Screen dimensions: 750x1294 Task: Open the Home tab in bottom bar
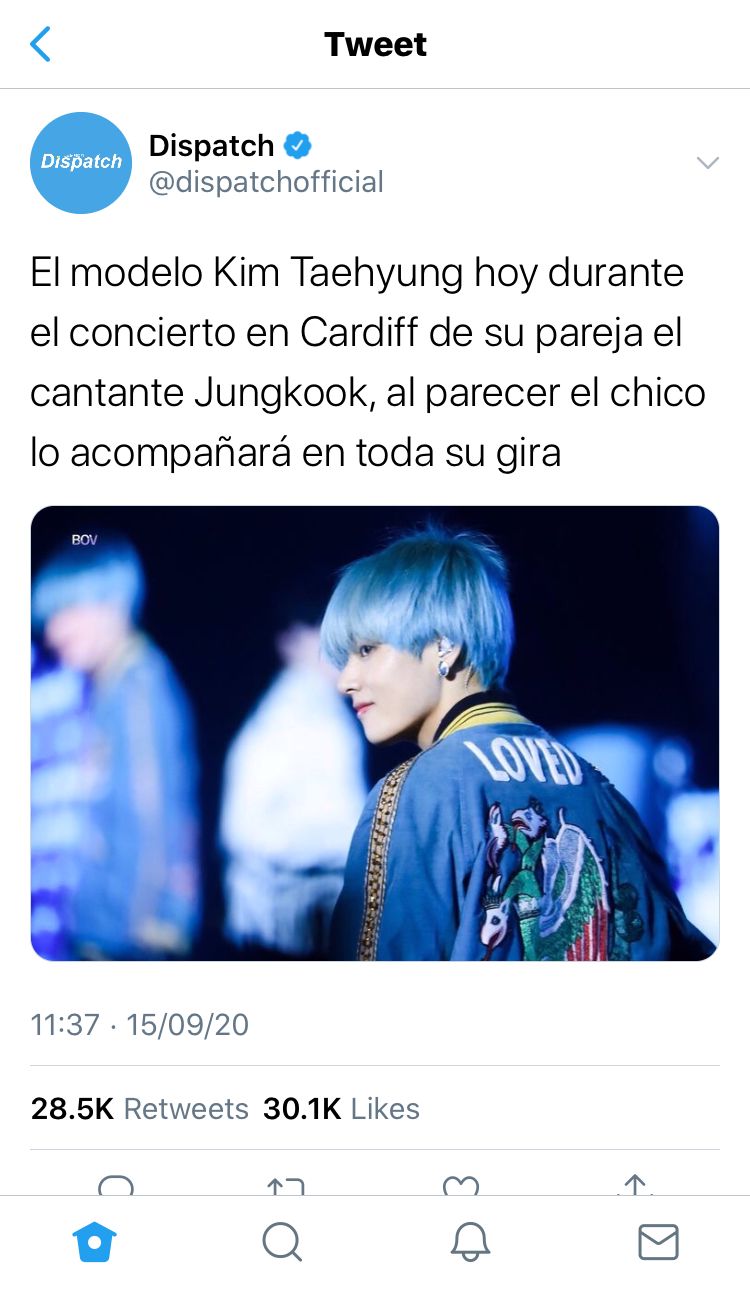[x=94, y=1242]
